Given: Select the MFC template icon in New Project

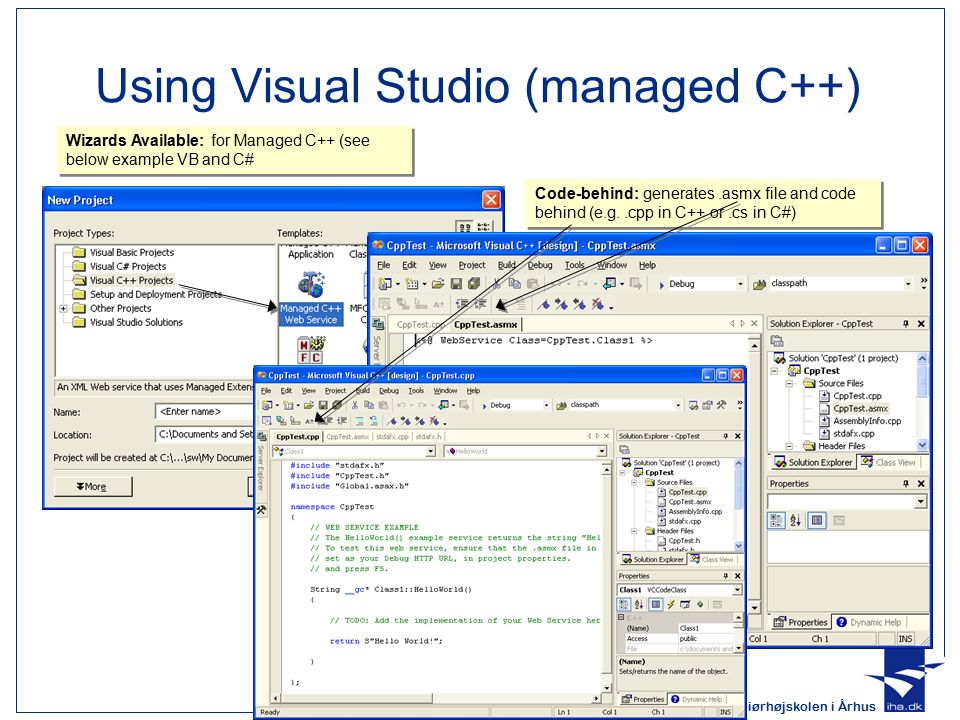Looking at the screenshot, I should tap(310, 351).
